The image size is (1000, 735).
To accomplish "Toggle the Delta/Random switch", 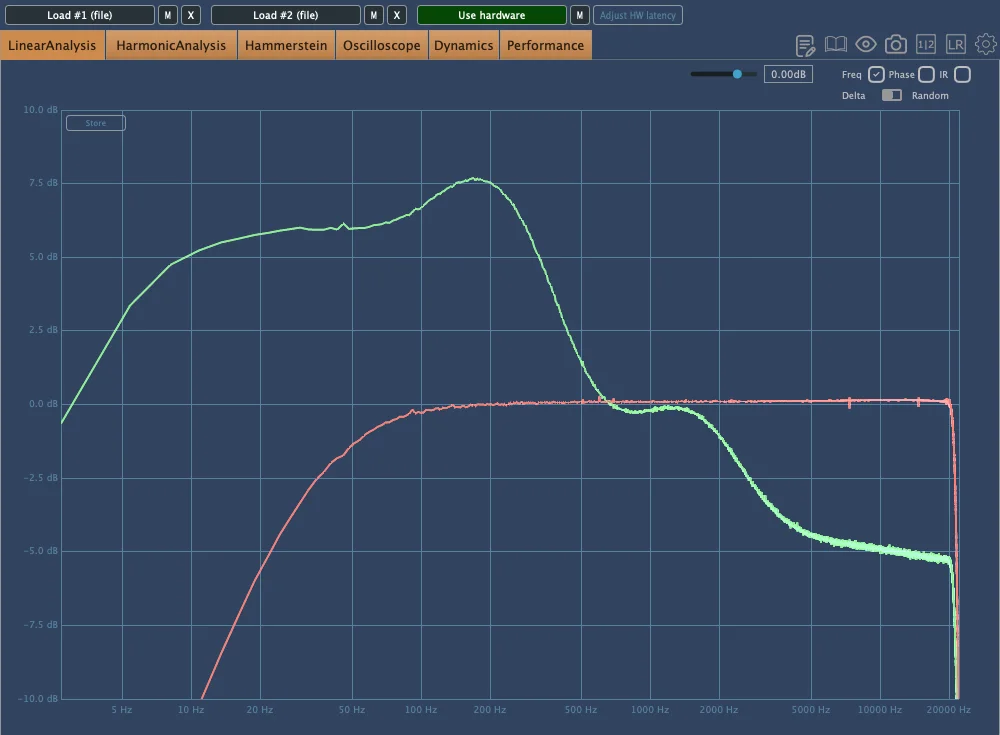I will (x=891, y=96).
